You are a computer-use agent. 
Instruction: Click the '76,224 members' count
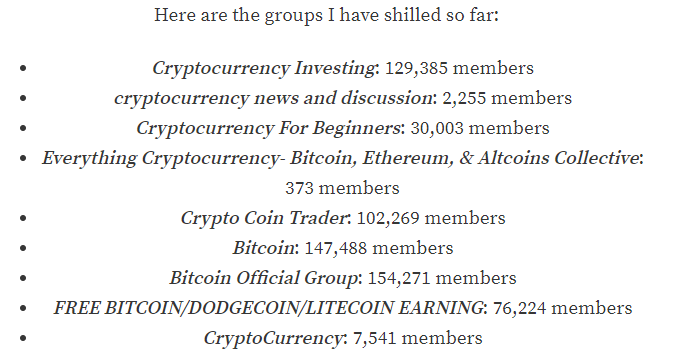coord(562,308)
